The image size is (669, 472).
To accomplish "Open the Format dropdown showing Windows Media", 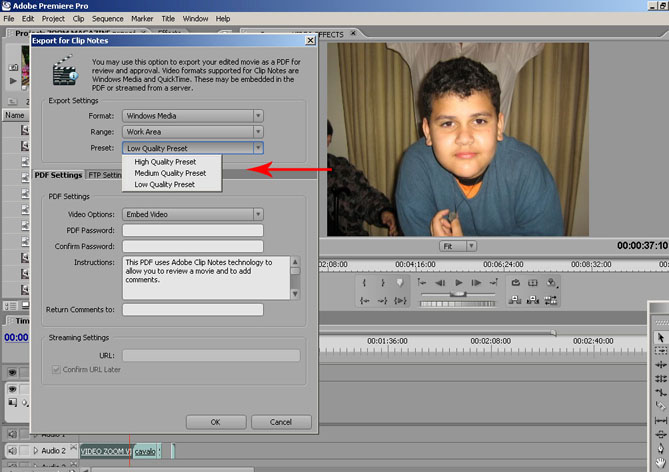I will point(193,116).
